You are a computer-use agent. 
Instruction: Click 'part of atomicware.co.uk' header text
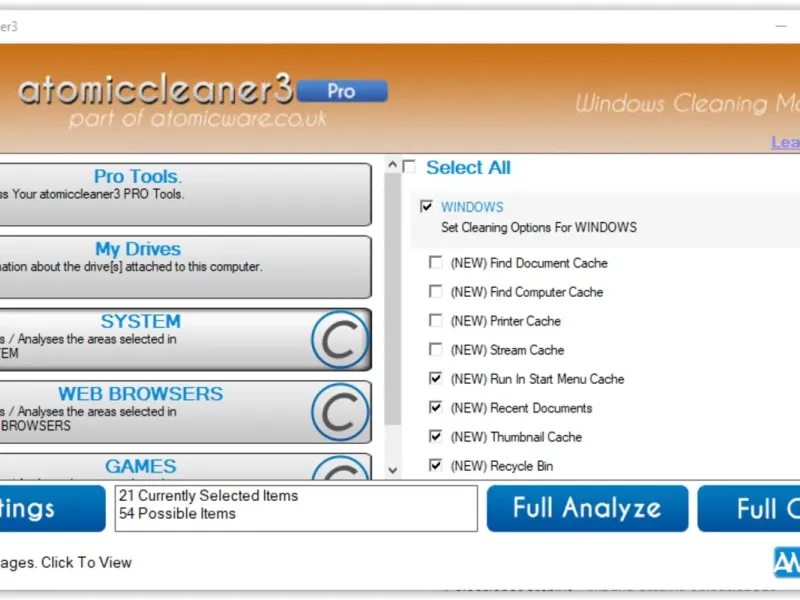coord(197,118)
